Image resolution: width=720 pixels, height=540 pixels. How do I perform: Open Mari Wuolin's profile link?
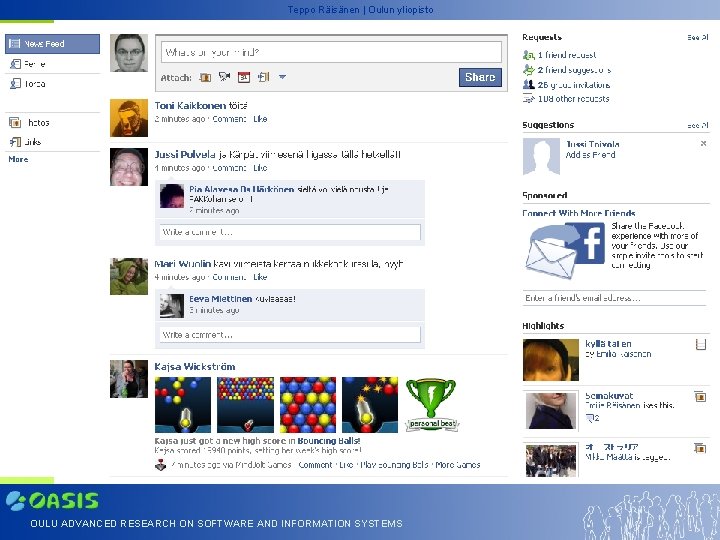tap(183, 264)
